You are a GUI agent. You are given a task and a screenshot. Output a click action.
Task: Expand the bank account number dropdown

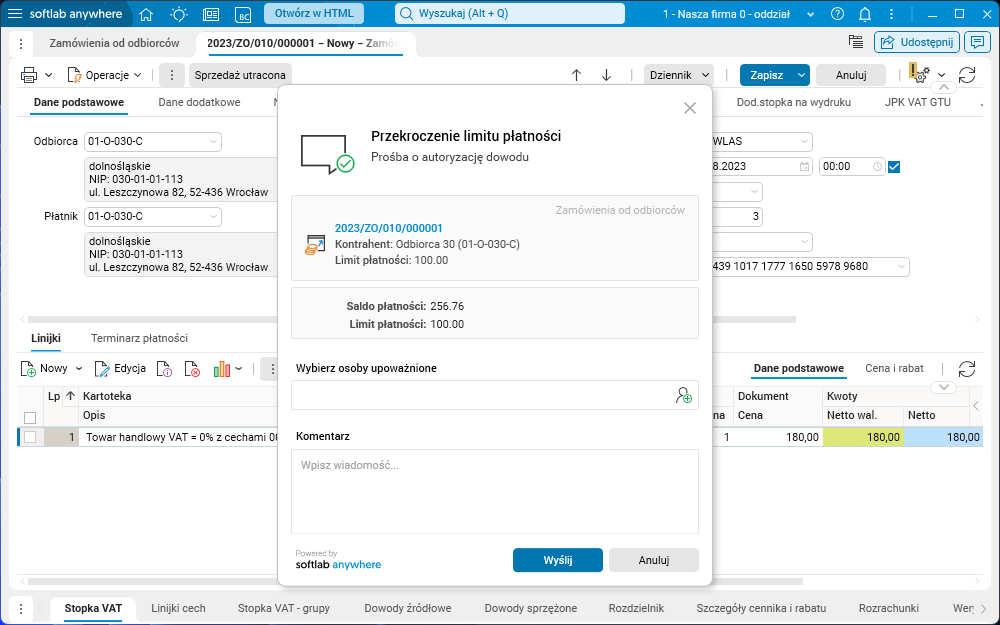coord(902,267)
